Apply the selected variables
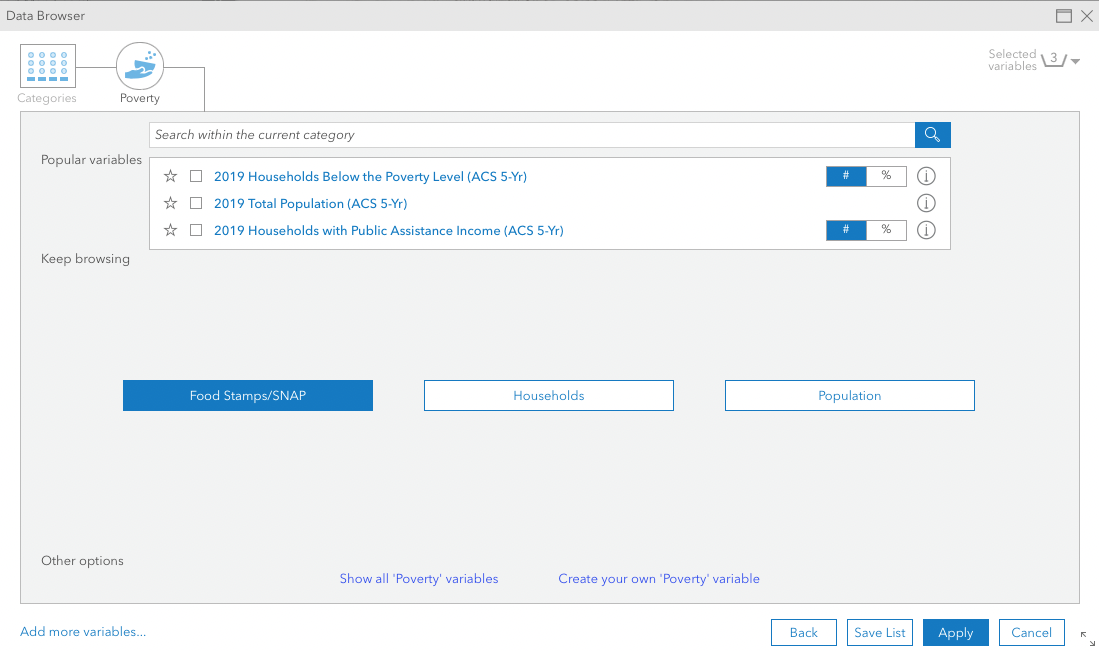 point(956,632)
